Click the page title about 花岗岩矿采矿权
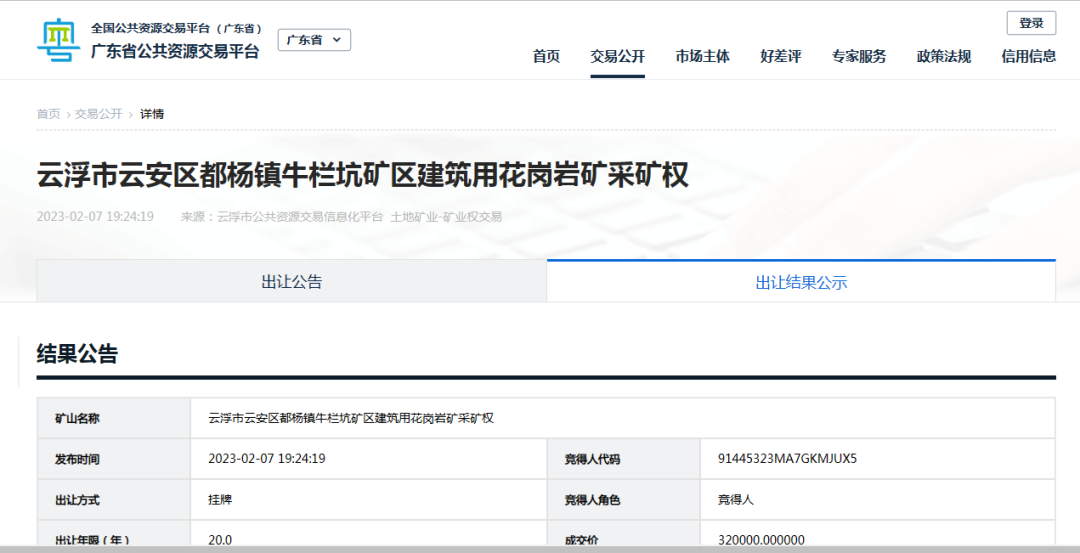 [x=363, y=175]
